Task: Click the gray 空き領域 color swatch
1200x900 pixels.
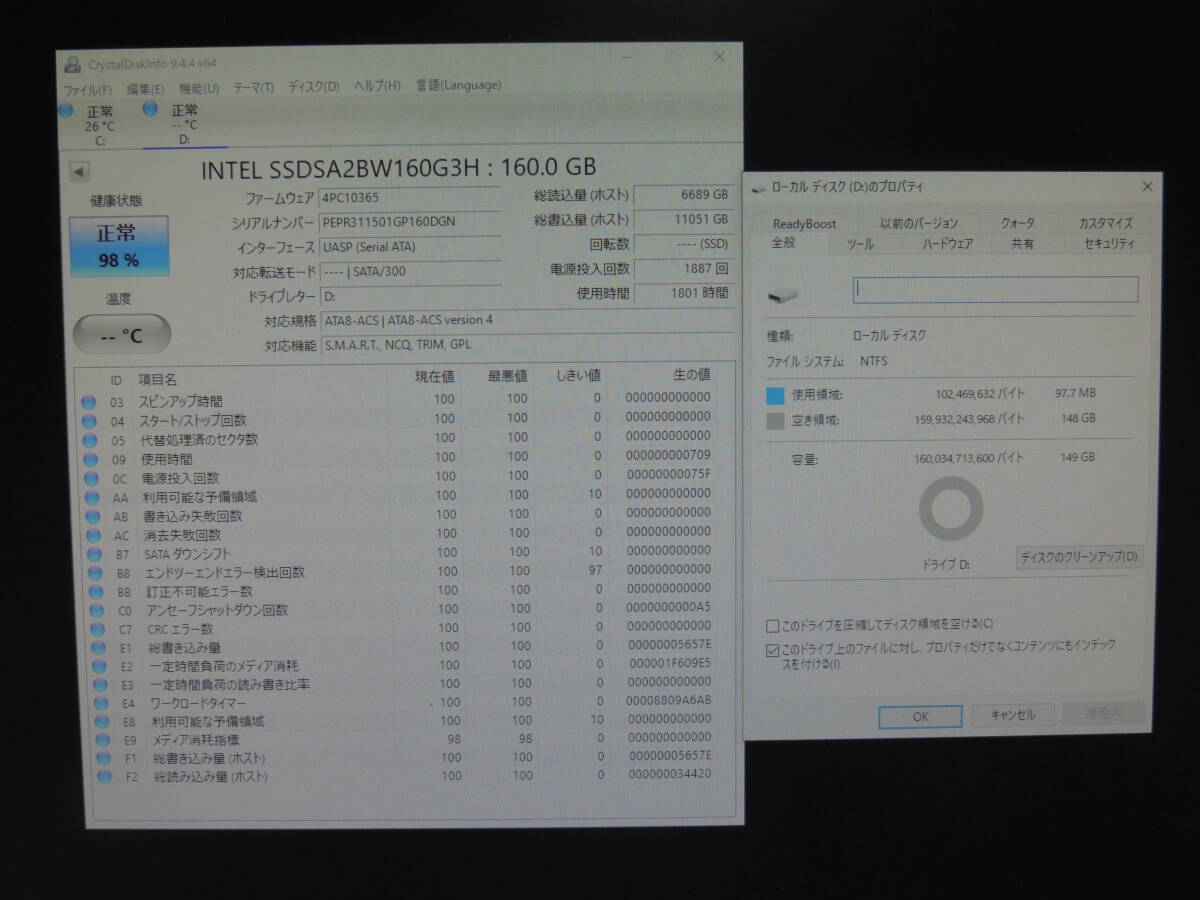Action: click(775, 421)
